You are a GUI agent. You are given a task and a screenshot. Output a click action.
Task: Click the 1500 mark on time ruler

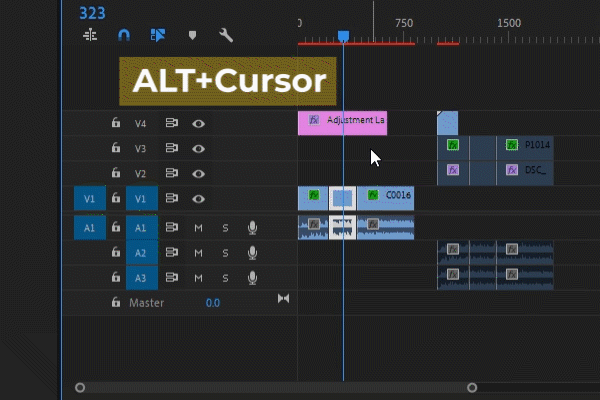point(509,23)
